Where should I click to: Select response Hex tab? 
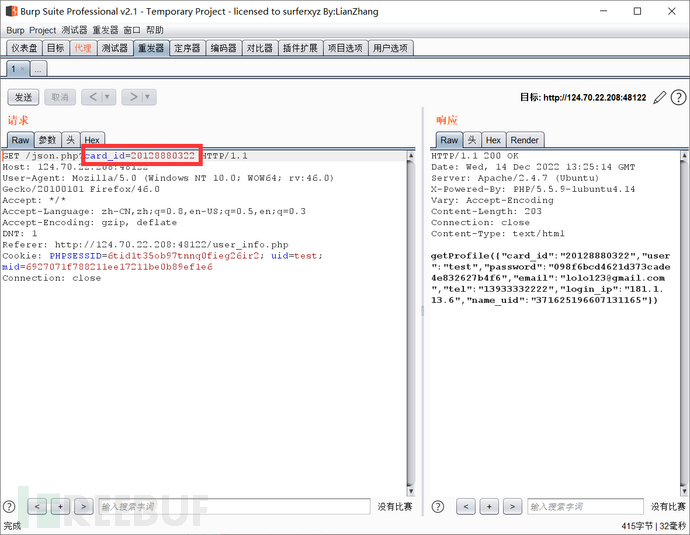pyautogui.click(x=493, y=140)
